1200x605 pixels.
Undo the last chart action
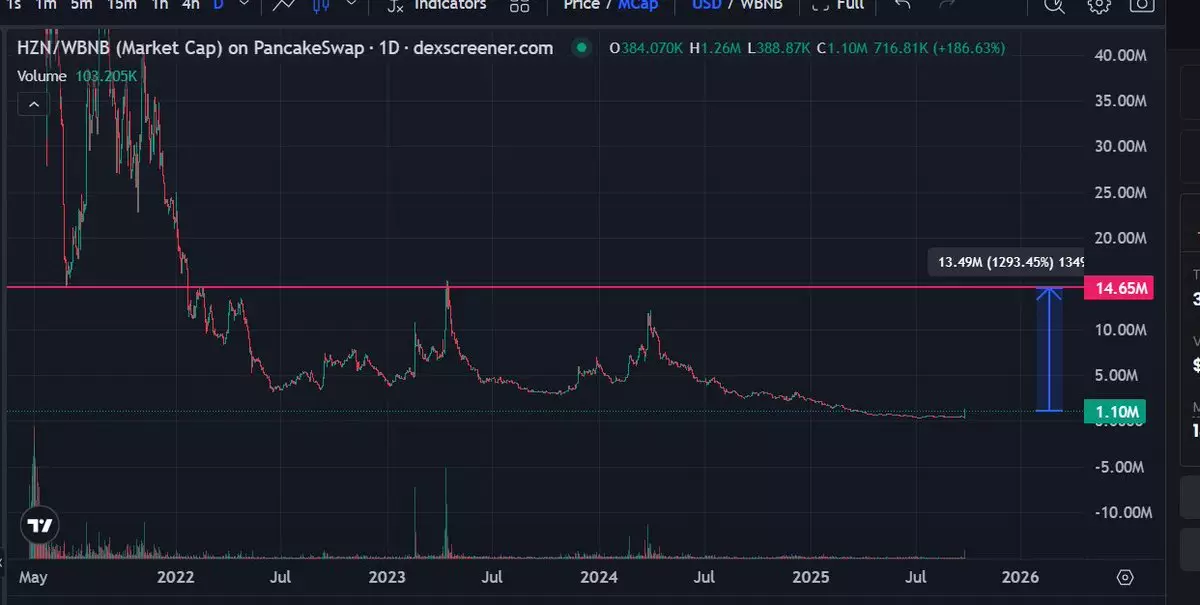[x=902, y=6]
